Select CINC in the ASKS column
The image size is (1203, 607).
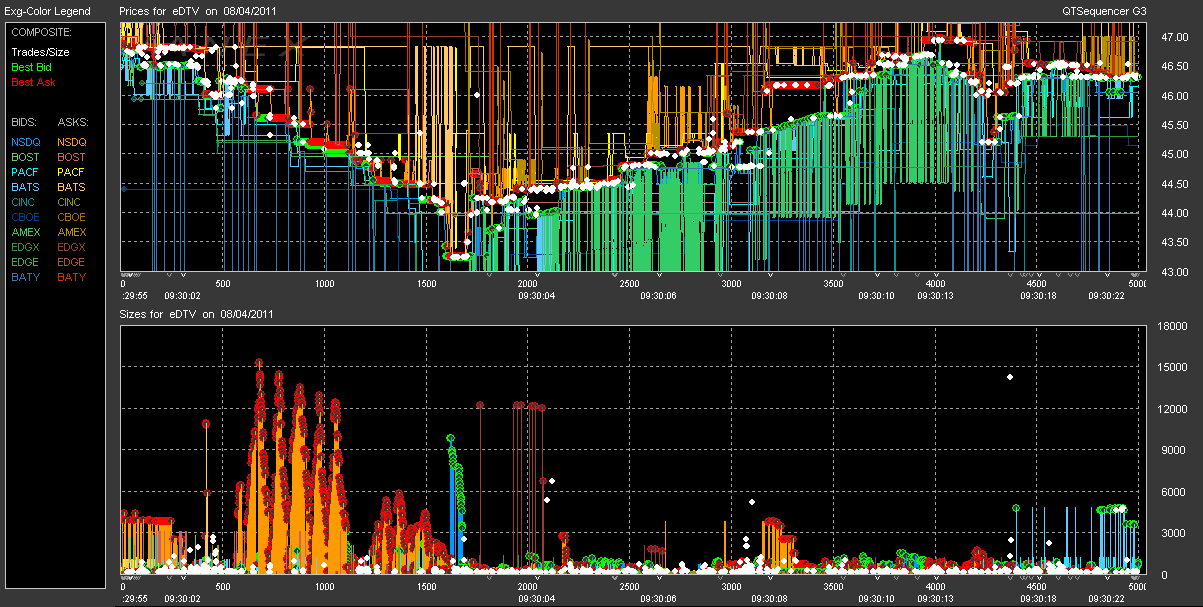coord(71,202)
